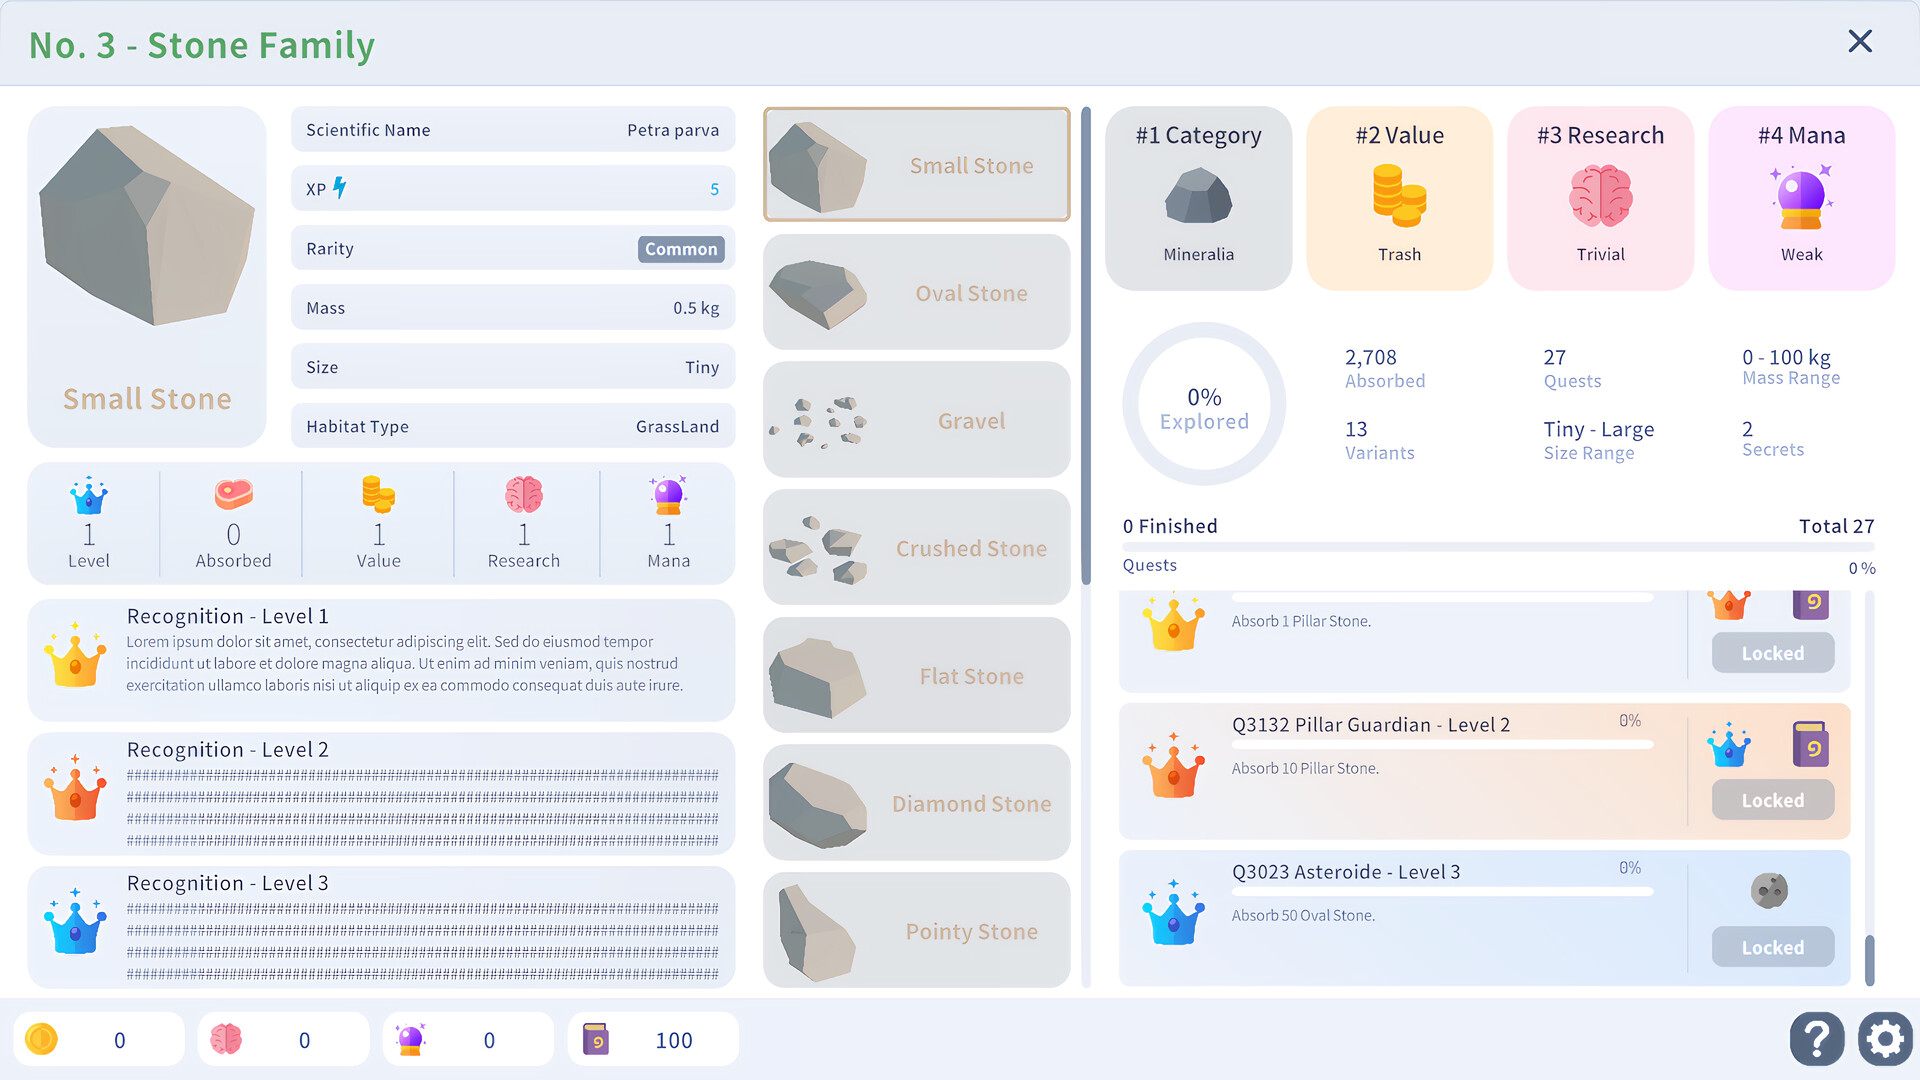This screenshot has height=1080, width=1920.
Task: Select Oval Stone in the variant list
Action: click(x=916, y=293)
